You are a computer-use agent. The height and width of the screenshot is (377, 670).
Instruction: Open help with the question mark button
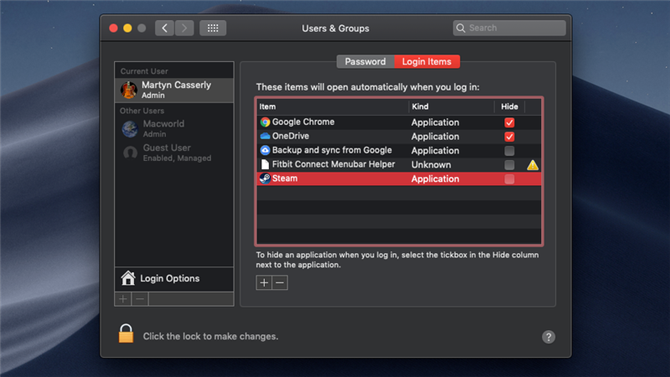(x=548, y=337)
